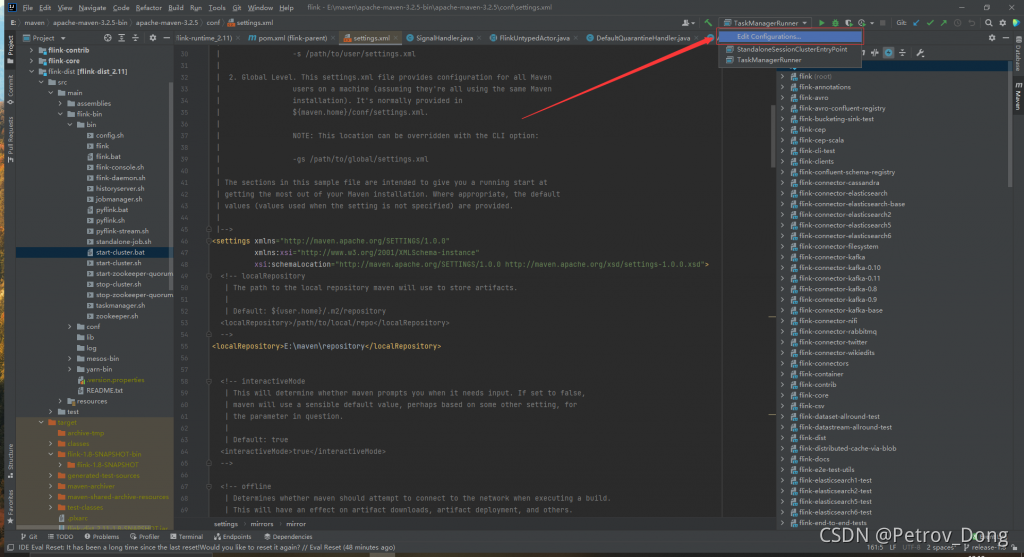Run the TaskManagerRunner configuration with the green play icon
This screenshot has width=1024, height=557.
(x=822, y=23)
